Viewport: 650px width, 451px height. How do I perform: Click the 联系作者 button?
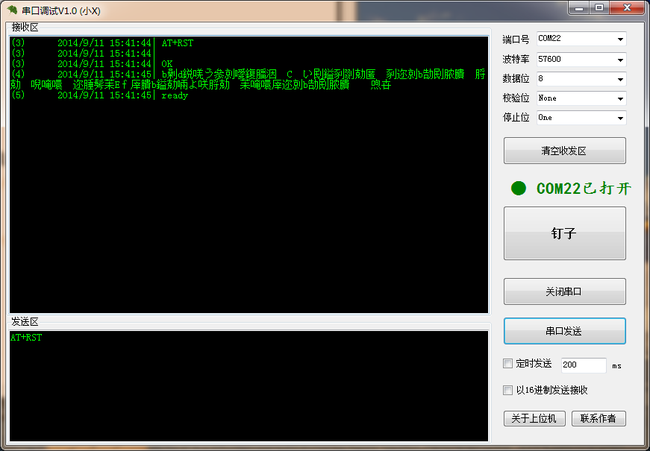[x=598, y=419]
